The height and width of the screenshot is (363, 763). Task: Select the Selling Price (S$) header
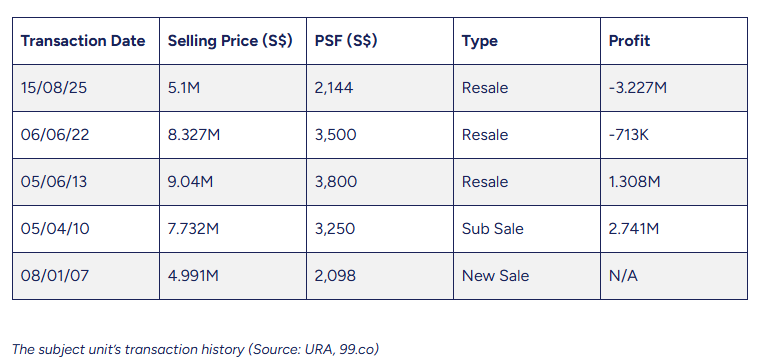click(x=230, y=40)
